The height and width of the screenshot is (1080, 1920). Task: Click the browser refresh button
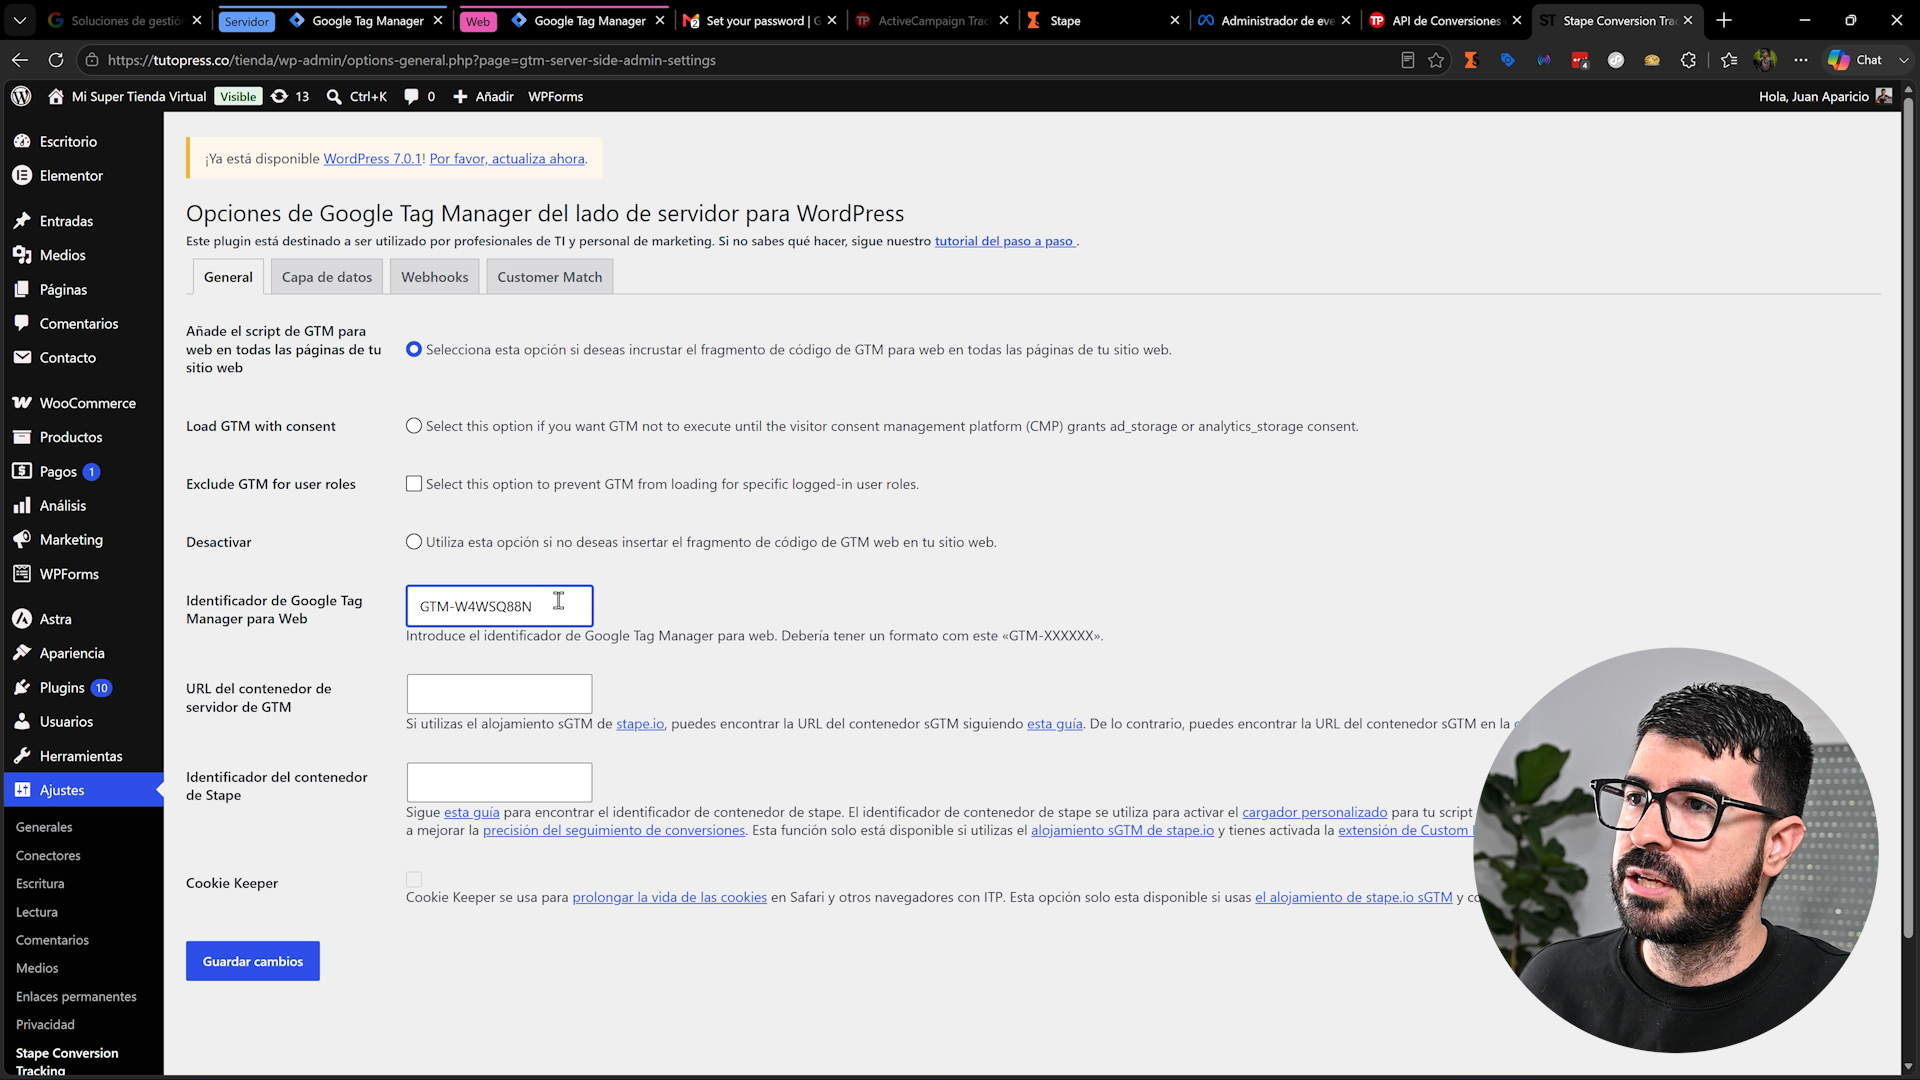click(x=56, y=60)
